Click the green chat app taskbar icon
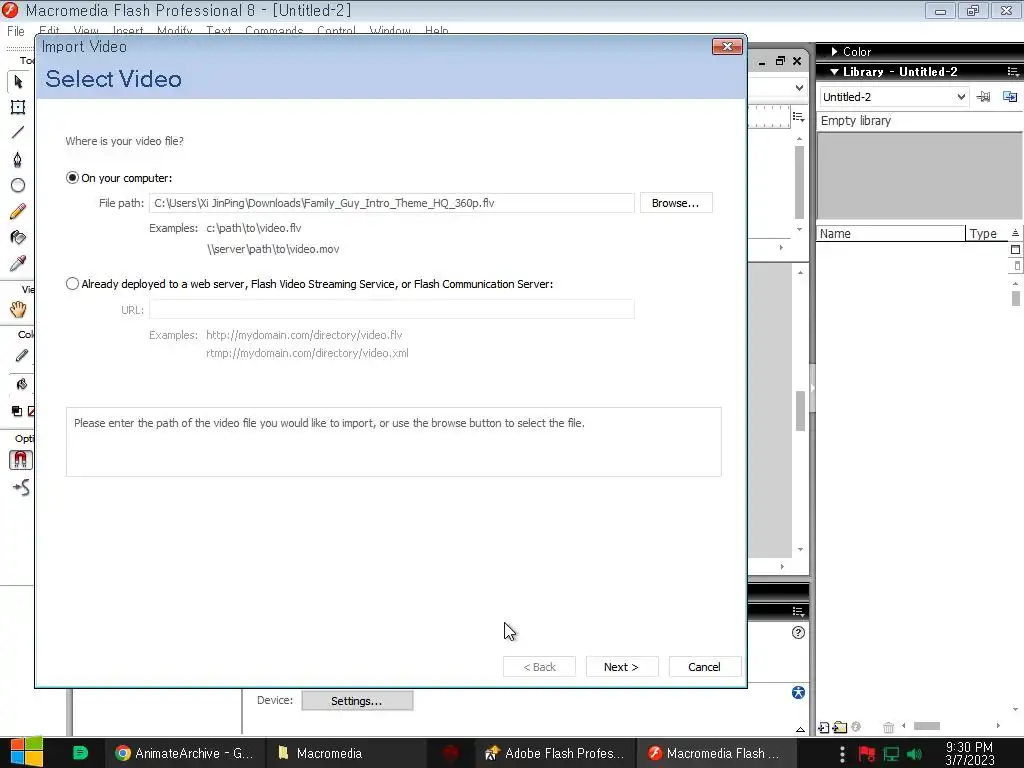The height and width of the screenshot is (768, 1024). tap(80, 753)
